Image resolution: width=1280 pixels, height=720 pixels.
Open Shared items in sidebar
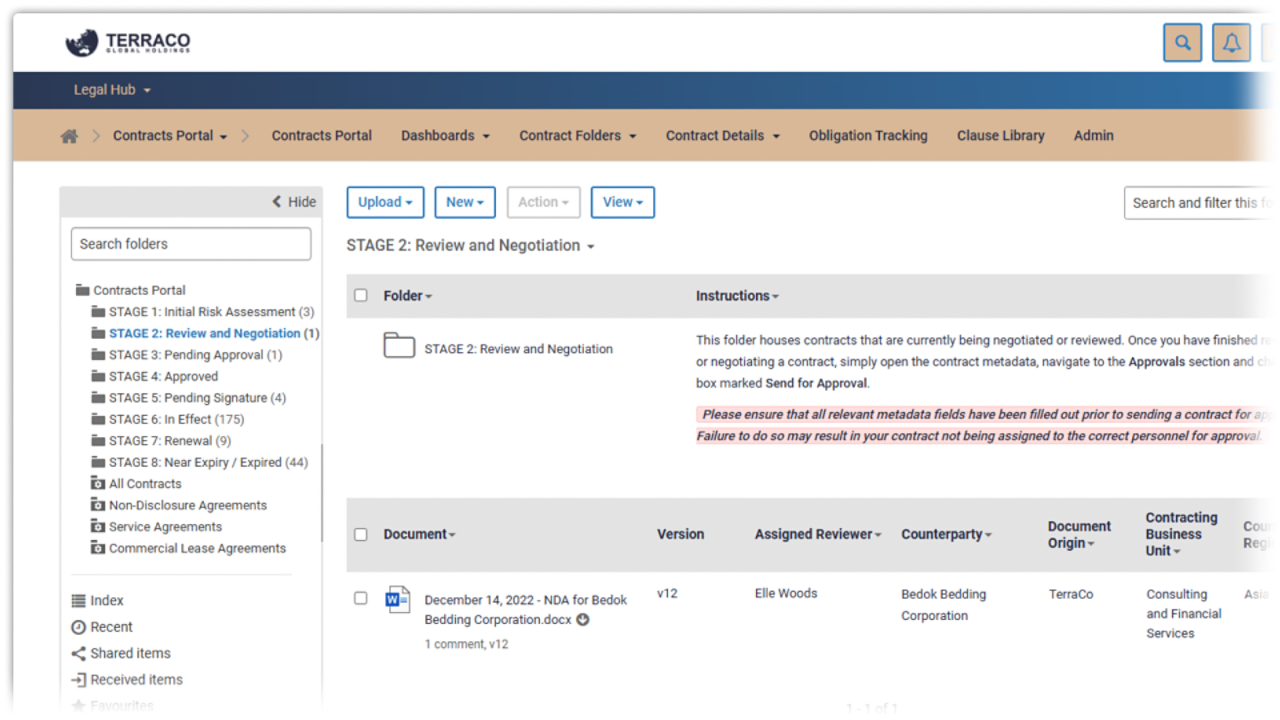130,653
